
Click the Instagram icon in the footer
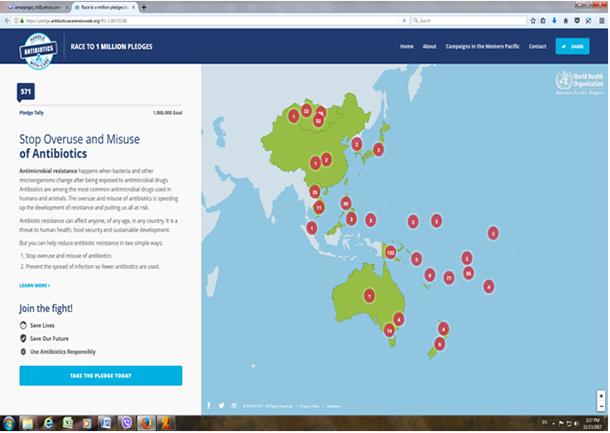click(x=233, y=405)
